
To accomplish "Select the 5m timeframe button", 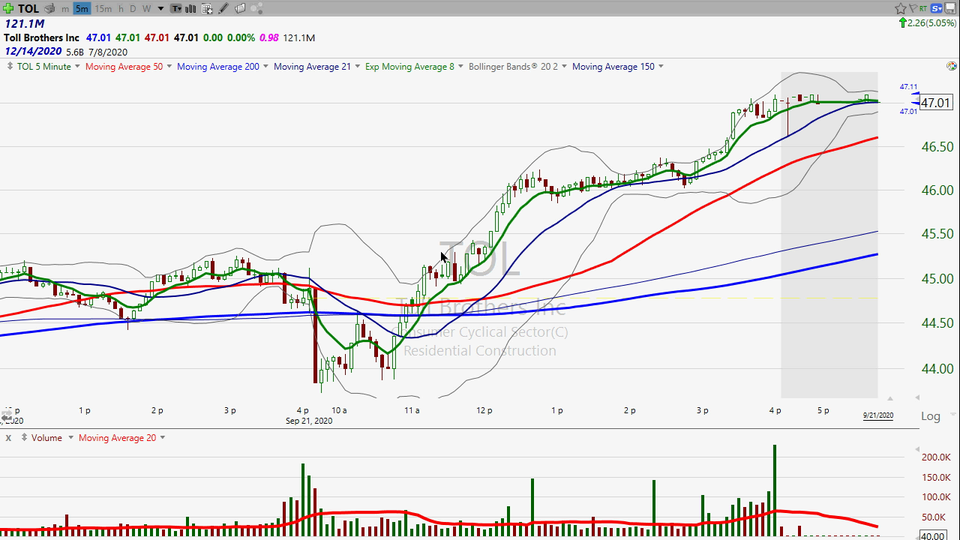I will (x=81, y=8).
